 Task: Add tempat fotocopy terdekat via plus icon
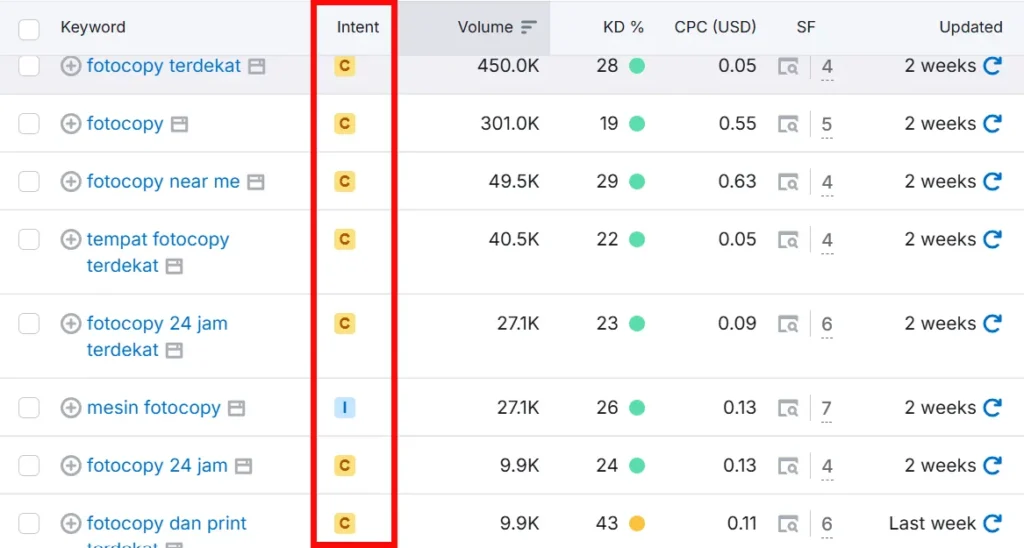pyautogui.click(x=71, y=240)
